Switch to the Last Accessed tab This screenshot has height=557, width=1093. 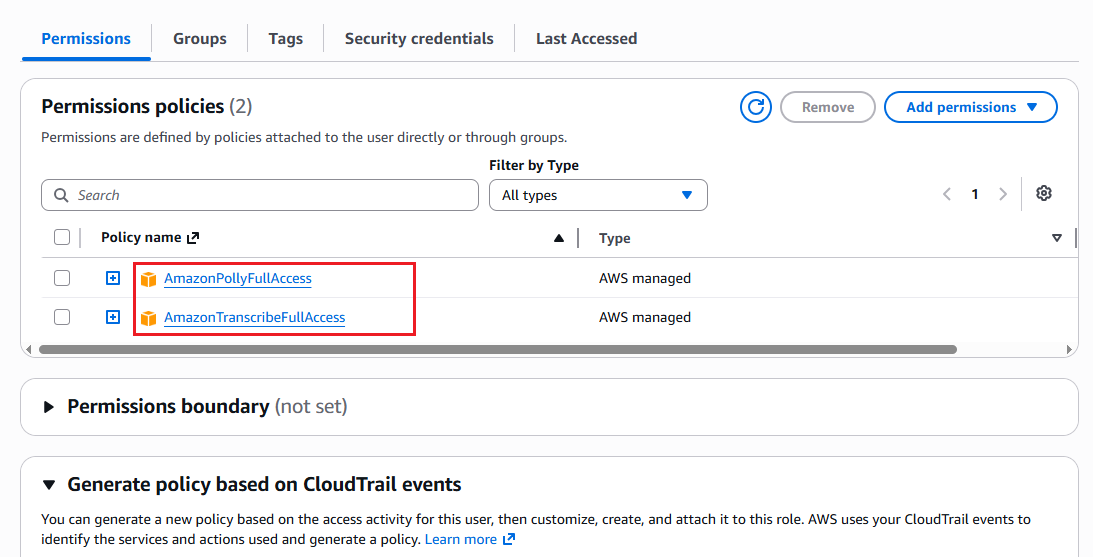click(586, 39)
